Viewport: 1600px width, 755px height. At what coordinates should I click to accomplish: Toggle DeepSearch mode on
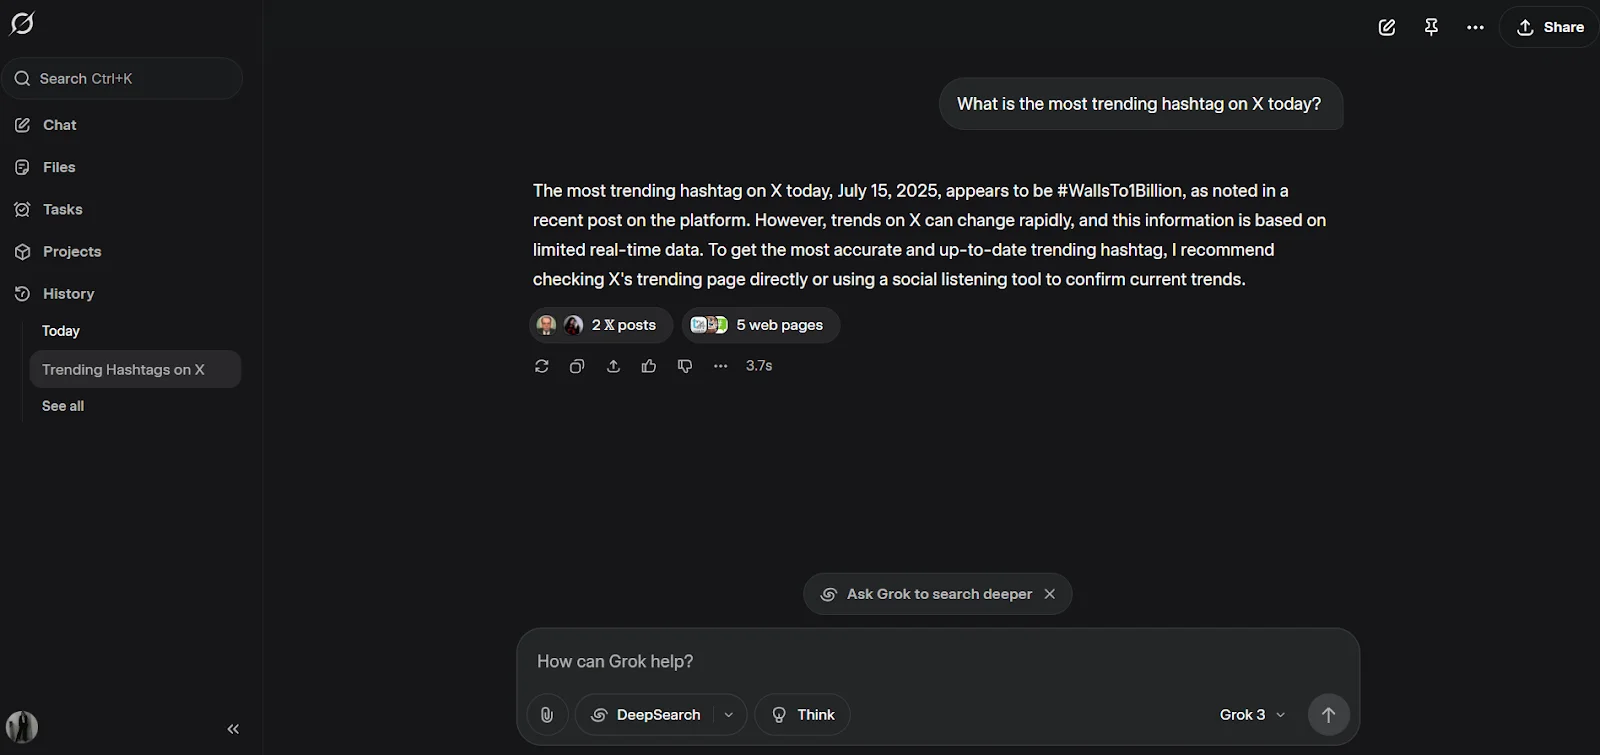(645, 715)
